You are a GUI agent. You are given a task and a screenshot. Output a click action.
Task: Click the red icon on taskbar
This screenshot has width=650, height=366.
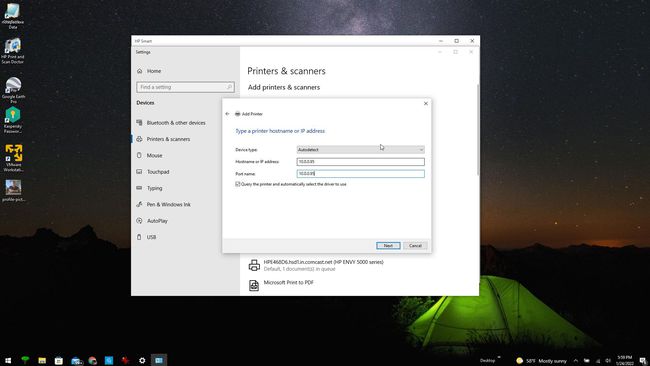tap(126, 361)
